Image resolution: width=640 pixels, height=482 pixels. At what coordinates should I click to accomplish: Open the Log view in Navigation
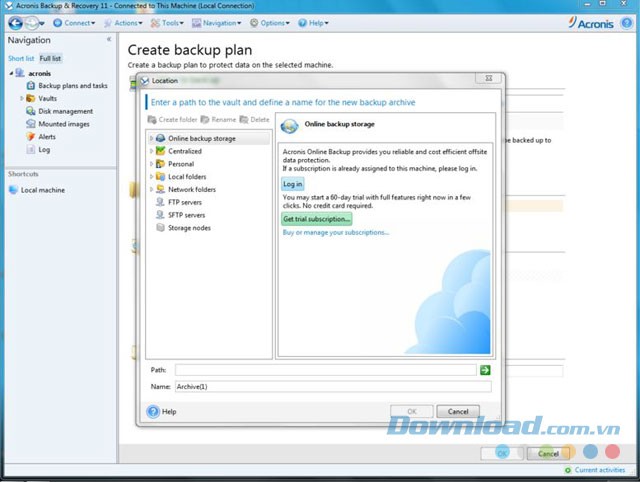tap(44, 150)
